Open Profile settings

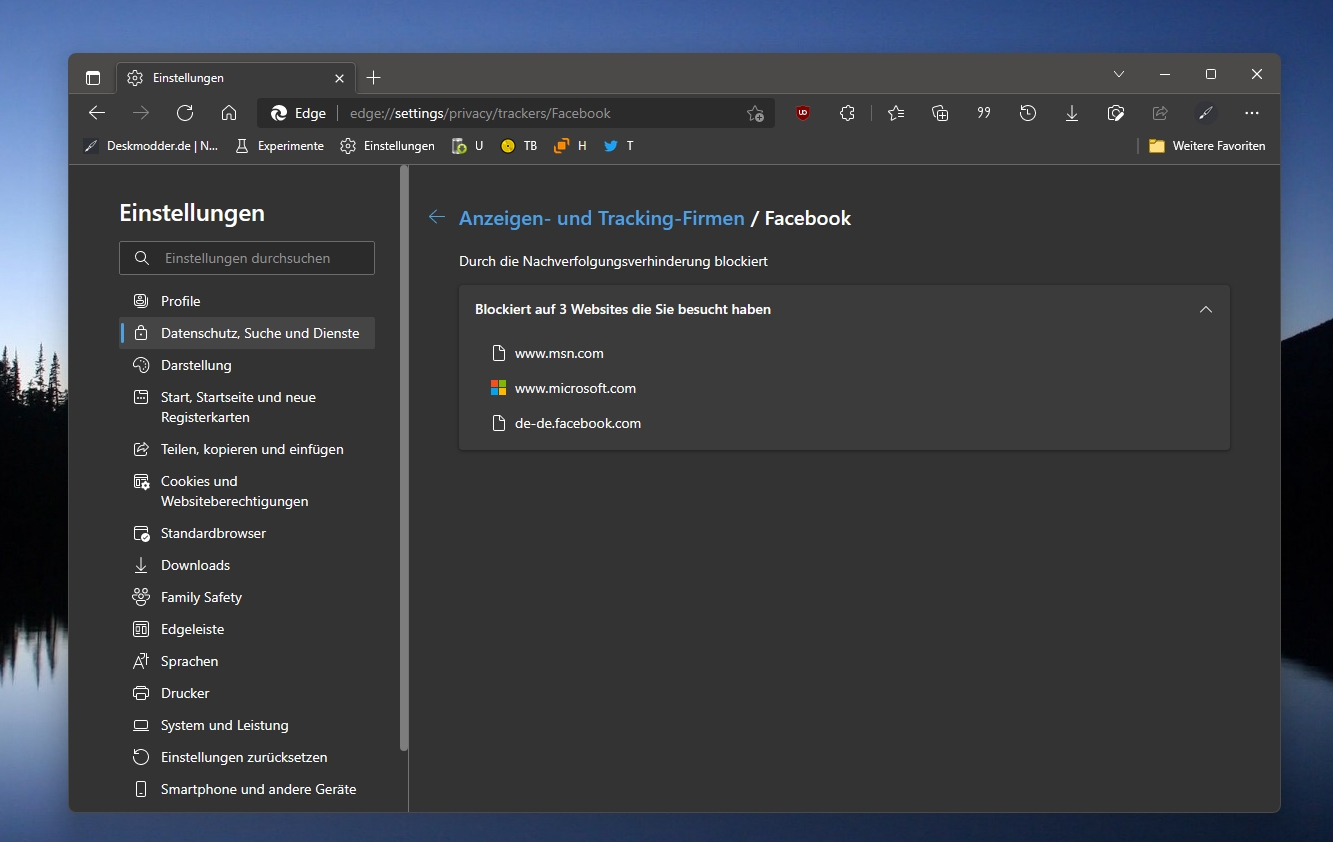coord(247,301)
